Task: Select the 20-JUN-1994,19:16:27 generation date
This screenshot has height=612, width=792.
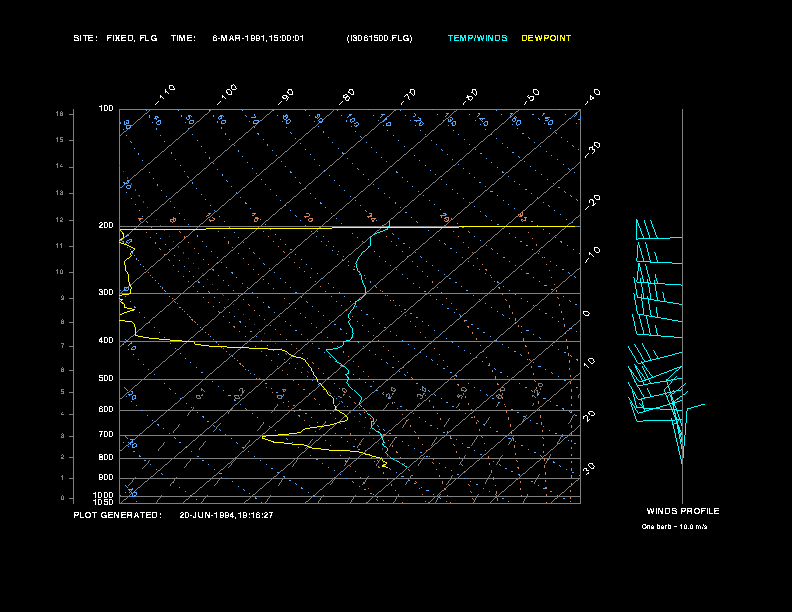Action: click(226, 515)
